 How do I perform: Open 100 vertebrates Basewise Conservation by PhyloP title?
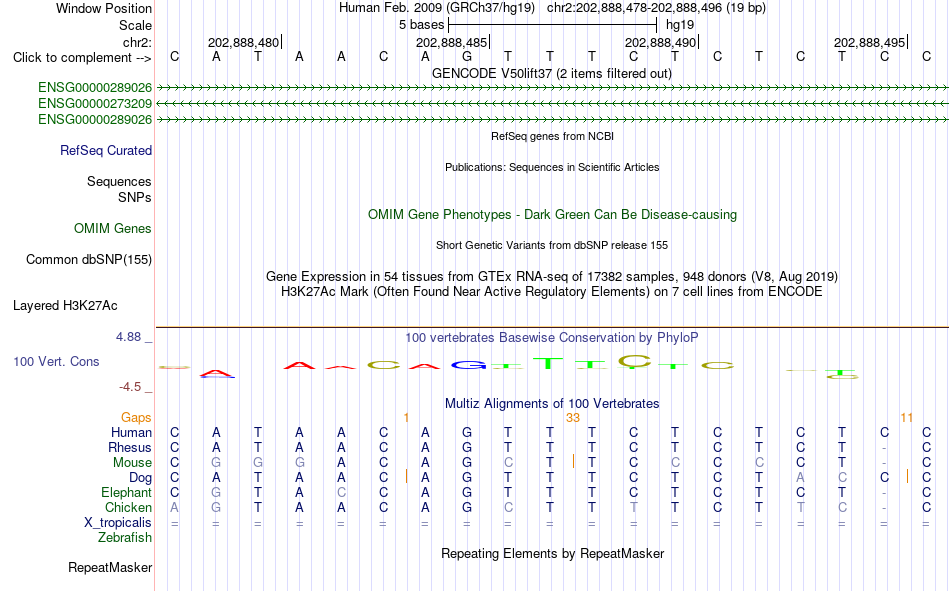[551, 338]
